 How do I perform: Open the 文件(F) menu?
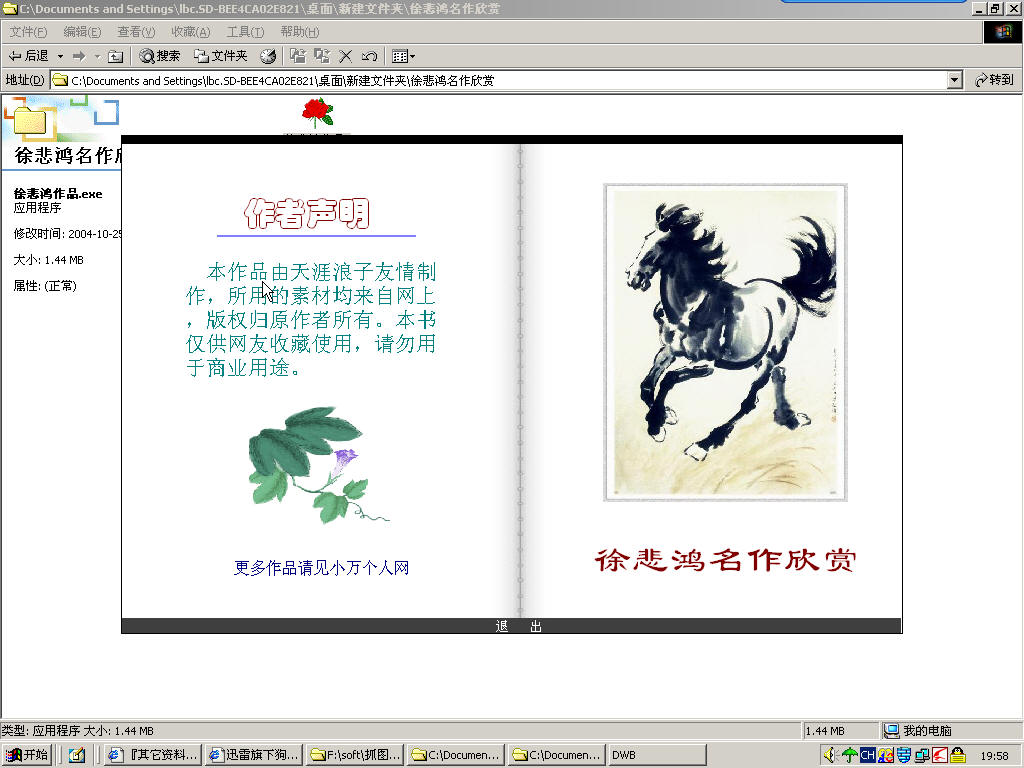(28, 32)
